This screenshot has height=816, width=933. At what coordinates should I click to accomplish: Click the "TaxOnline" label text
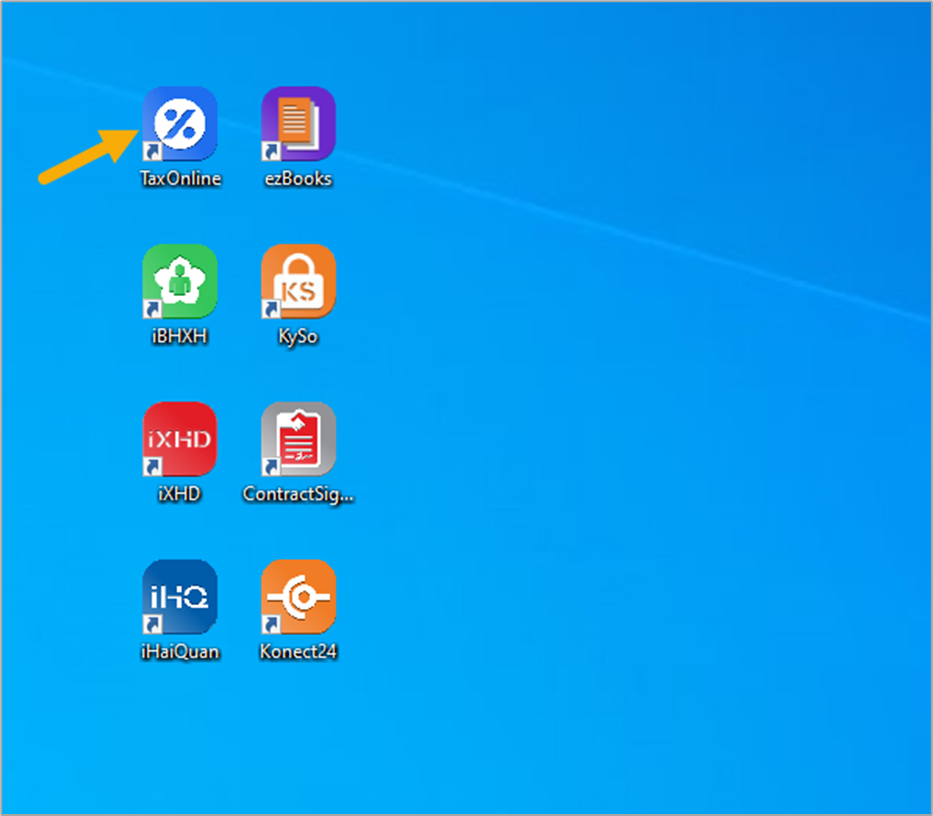click(x=180, y=179)
